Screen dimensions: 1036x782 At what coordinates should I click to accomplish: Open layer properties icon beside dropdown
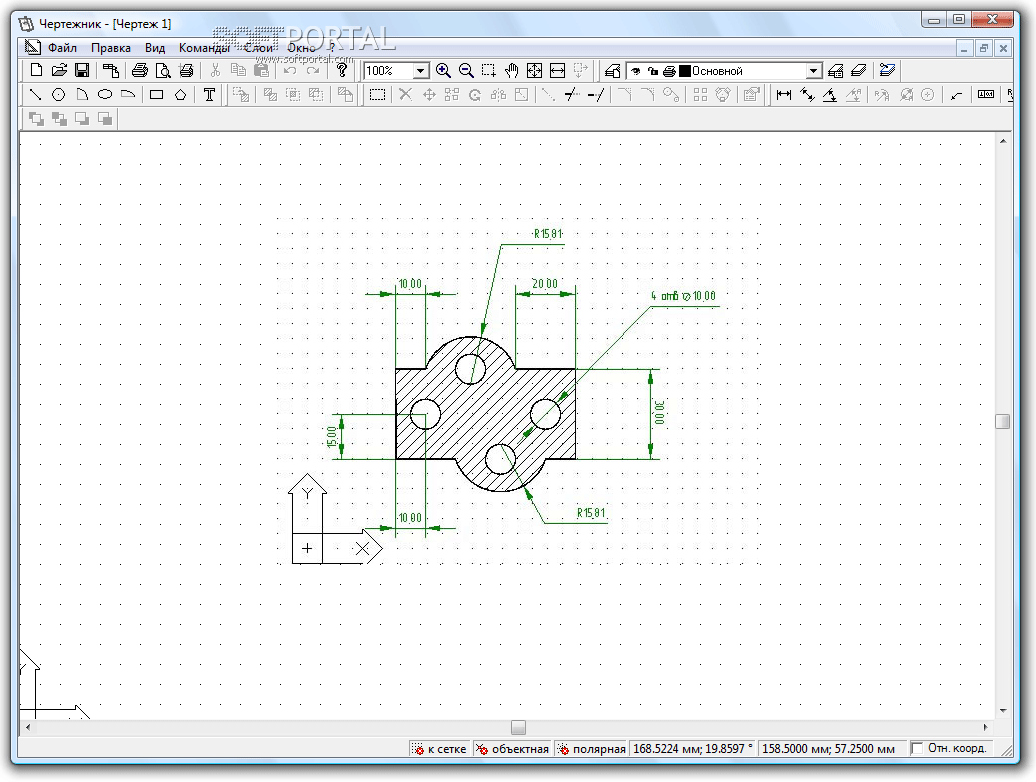coord(835,70)
